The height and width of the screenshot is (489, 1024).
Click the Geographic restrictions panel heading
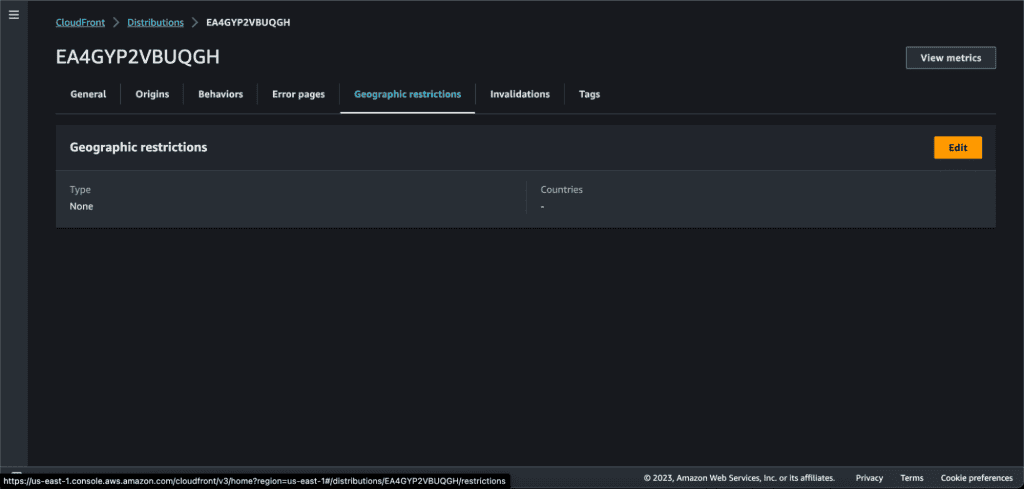[138, 148]
